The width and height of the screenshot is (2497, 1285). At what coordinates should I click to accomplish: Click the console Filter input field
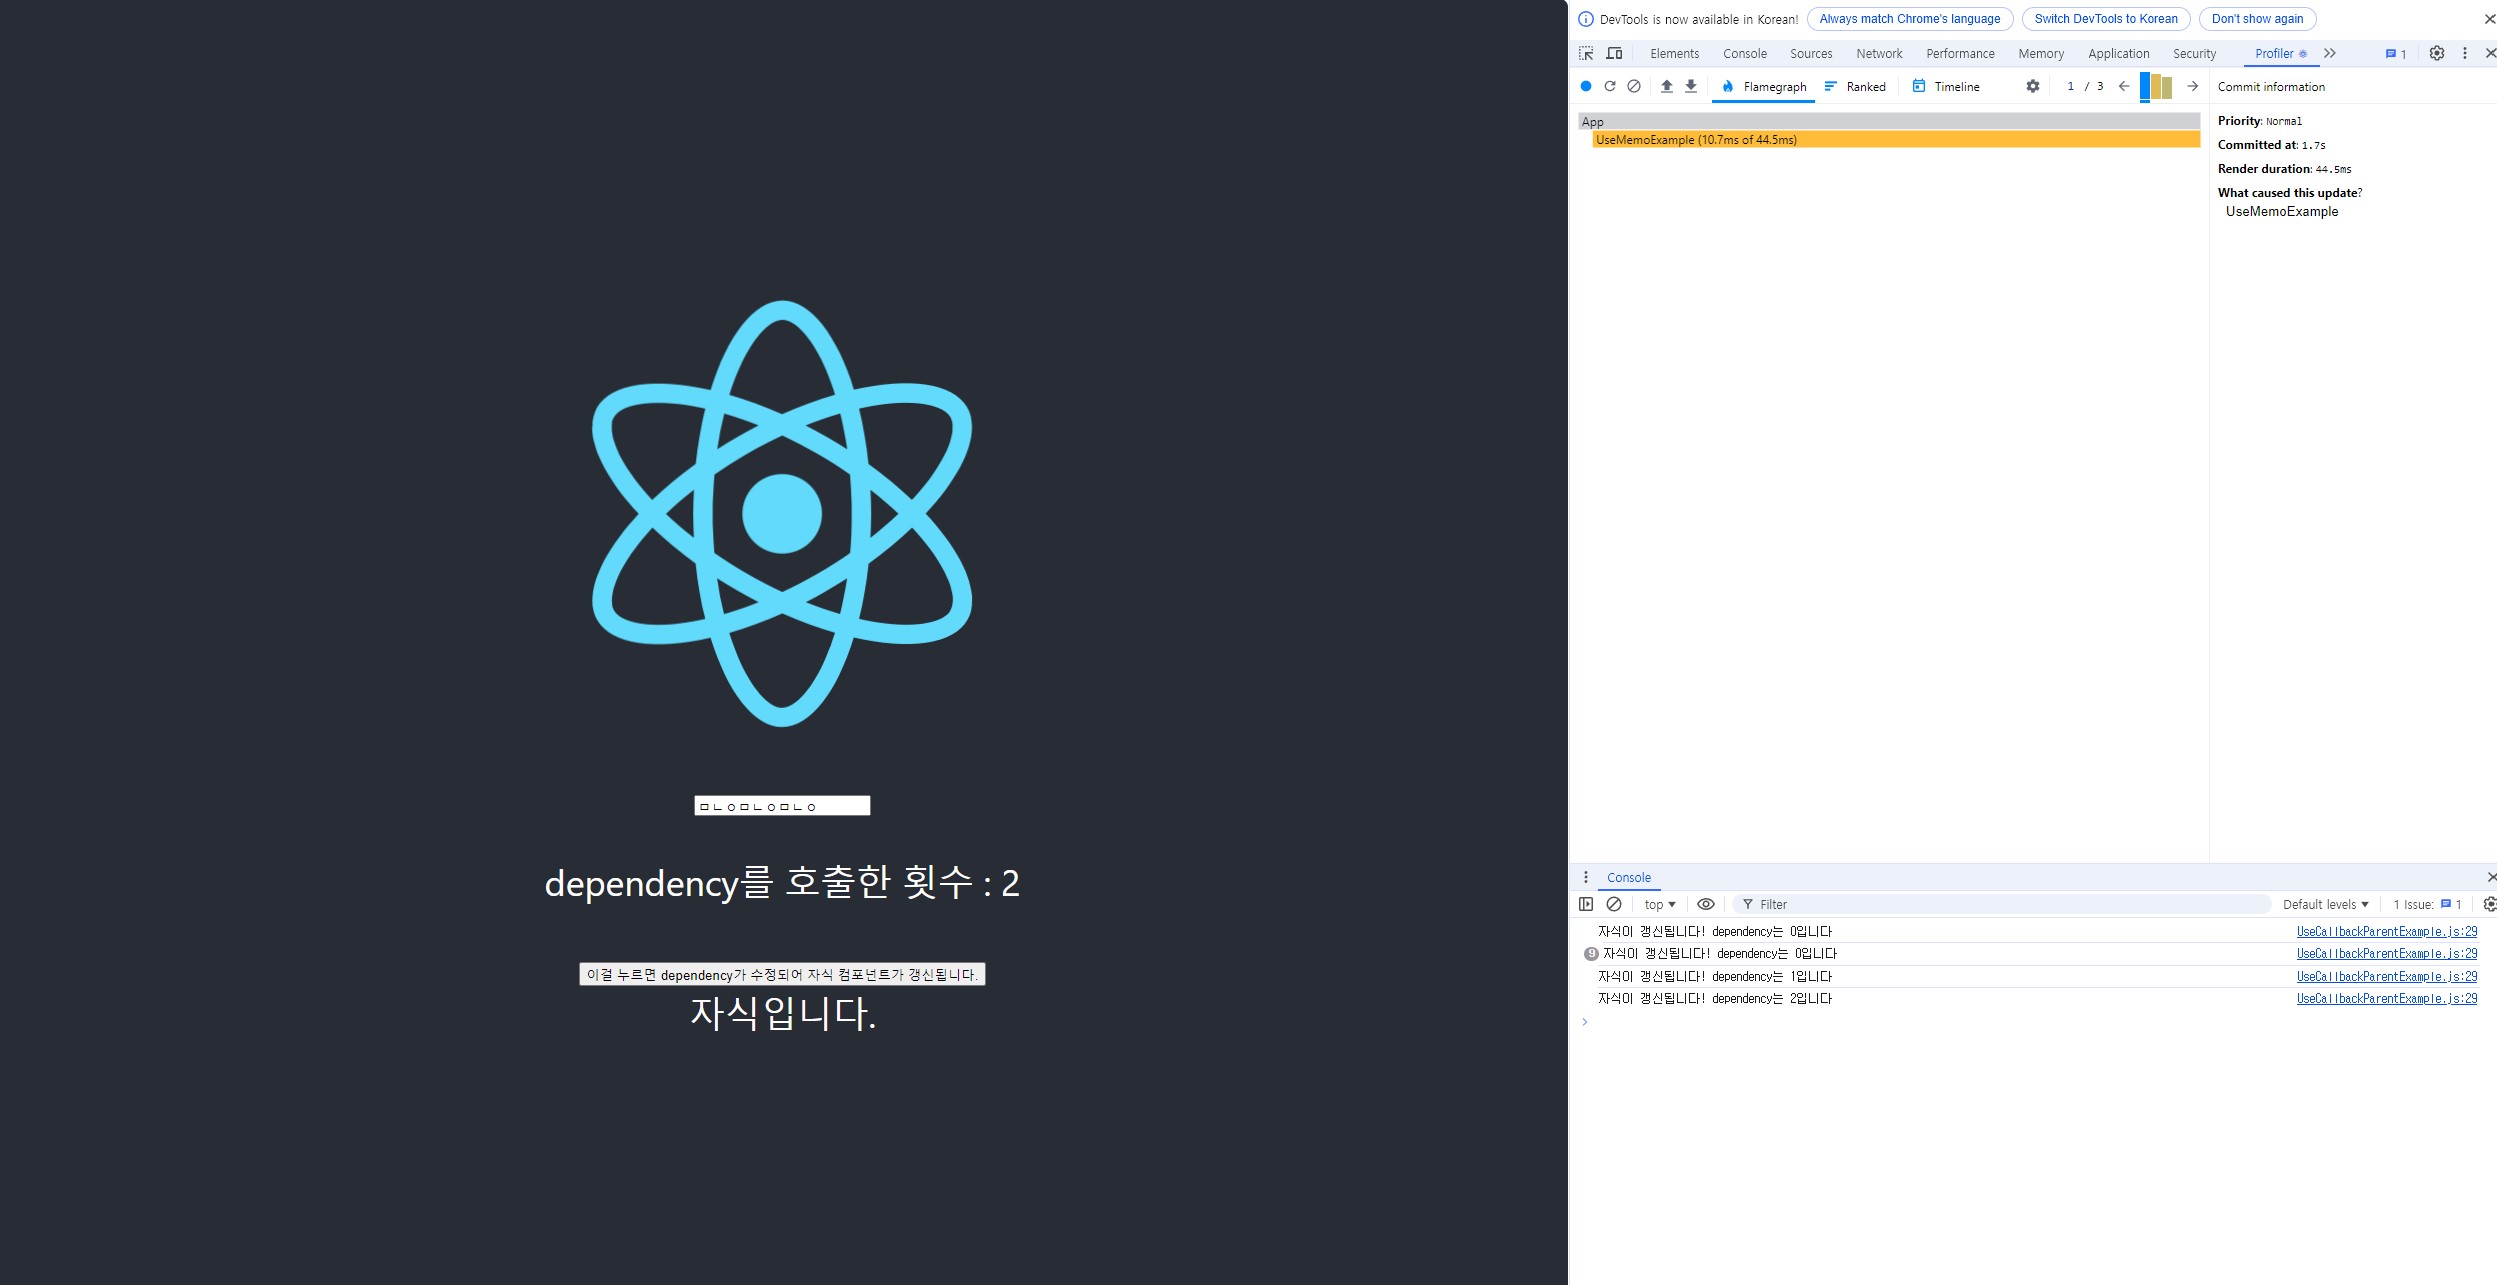click(2000, 904)
